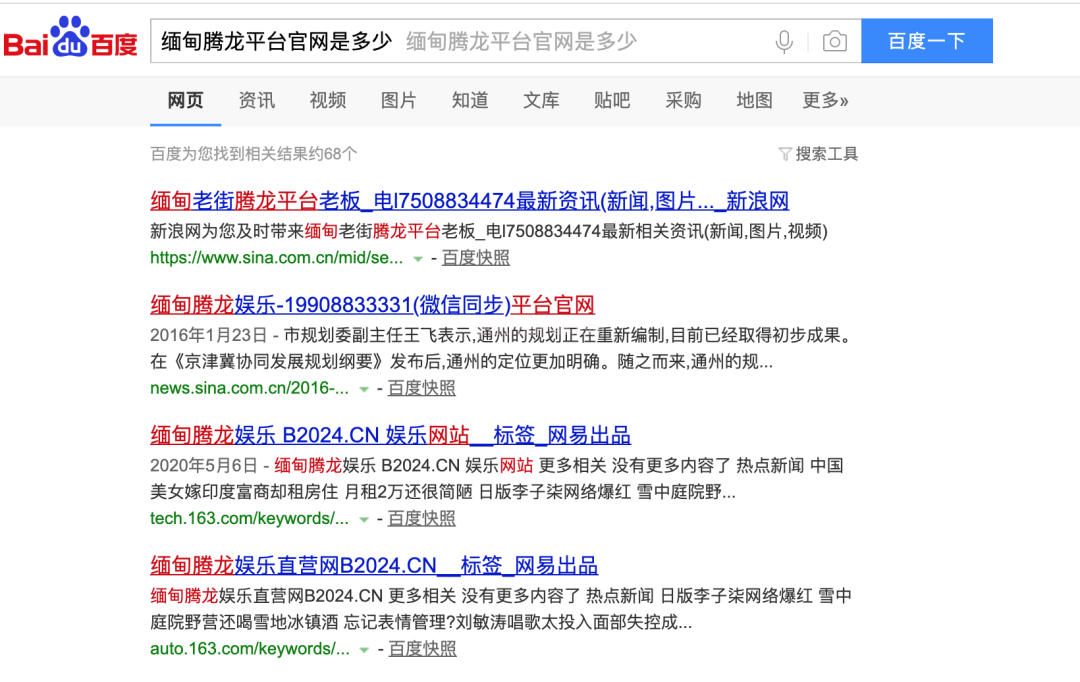Open the 图片 tab
The image size is (1080, 682).
tap(398, 100)
